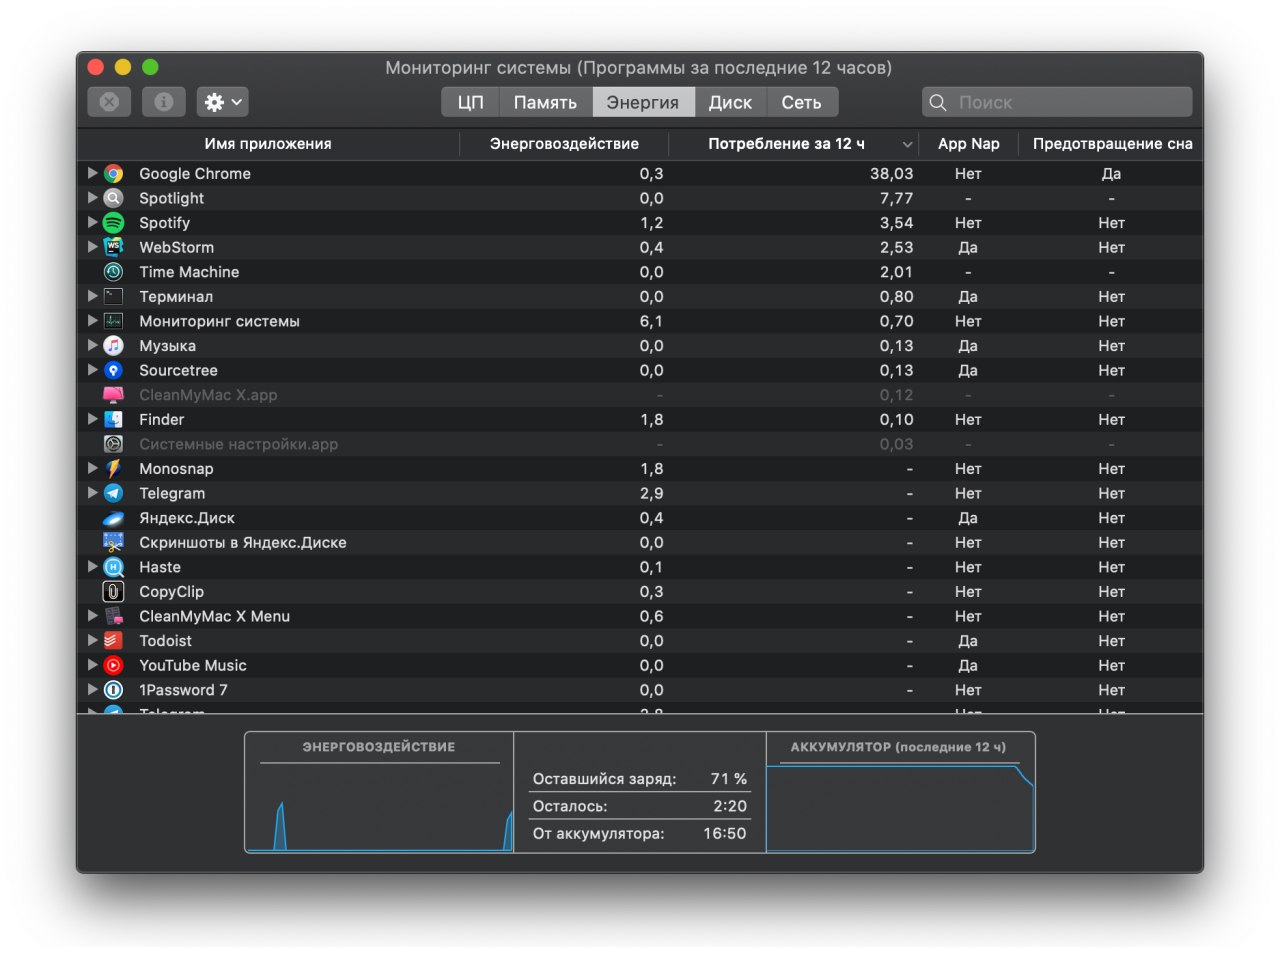Click the YouTube Music application name
This screenshot has width=1280, height=974.
tap(193, 665)
